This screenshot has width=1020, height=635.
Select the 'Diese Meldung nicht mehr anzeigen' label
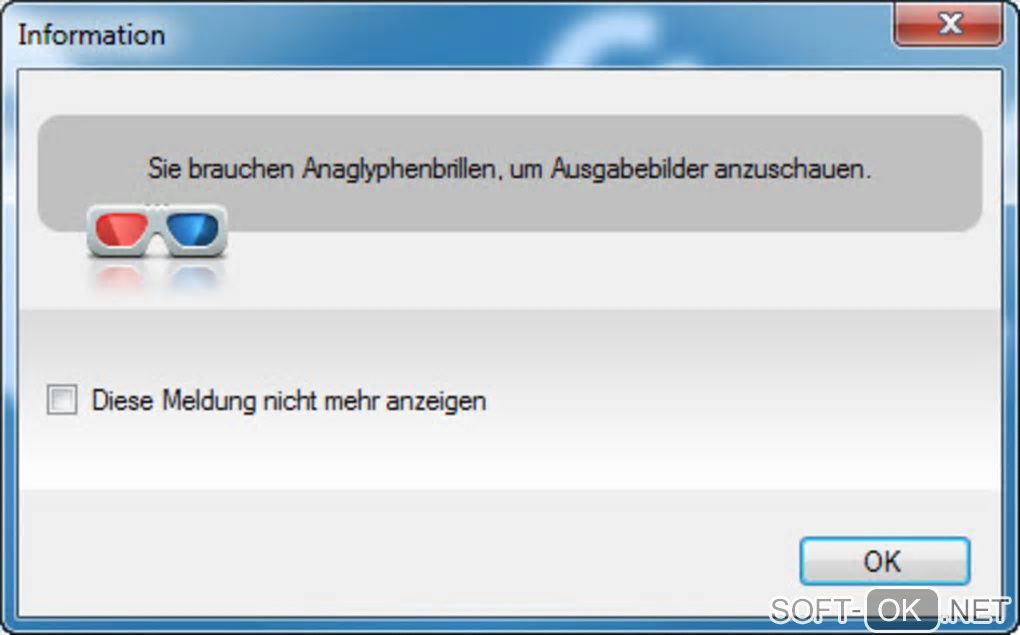coord(289,401)
